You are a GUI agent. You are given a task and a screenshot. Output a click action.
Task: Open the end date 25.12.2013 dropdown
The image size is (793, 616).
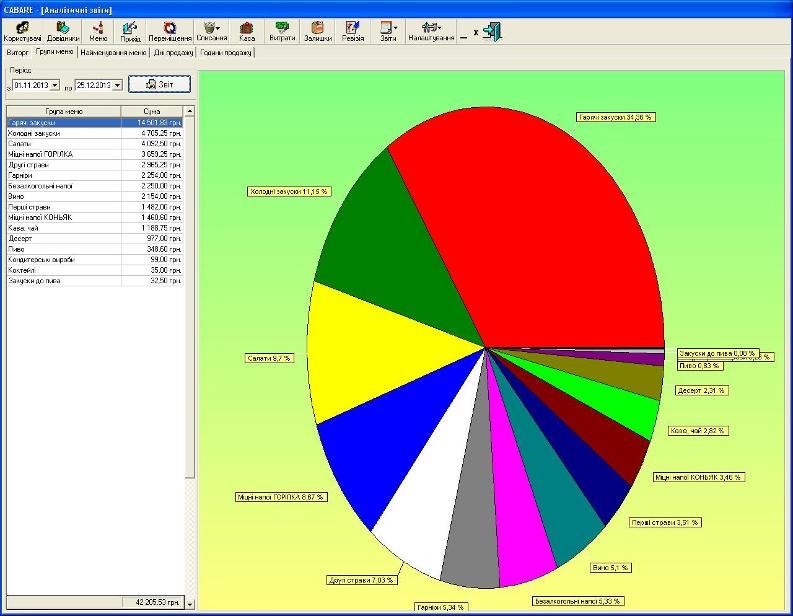(117, 85)
